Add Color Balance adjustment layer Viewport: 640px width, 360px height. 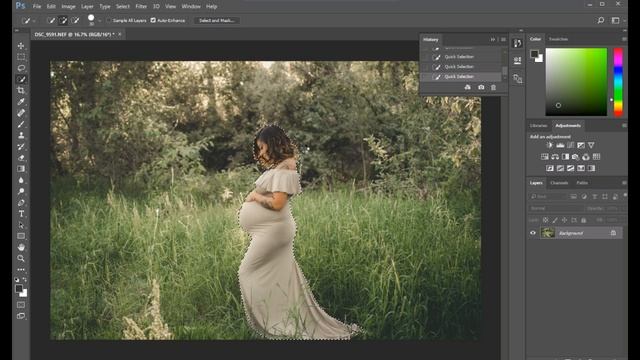(x=555, y=157)
